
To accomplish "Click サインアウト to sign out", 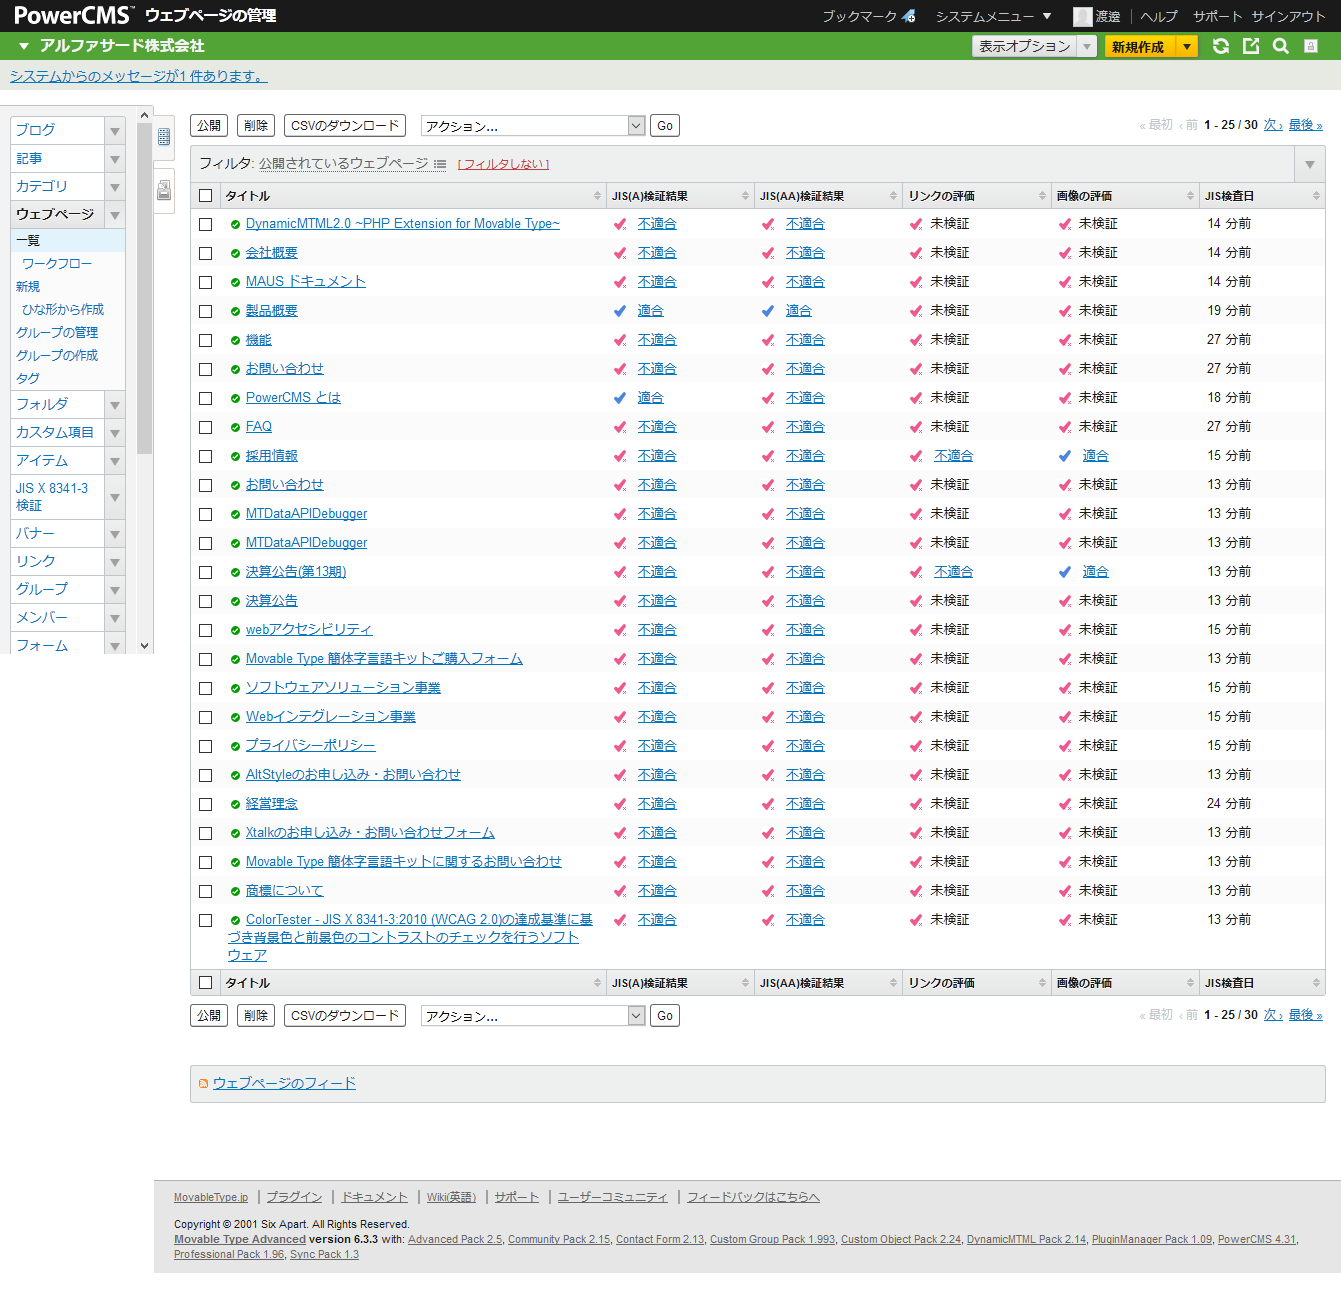I will (x=1288, y=16).
